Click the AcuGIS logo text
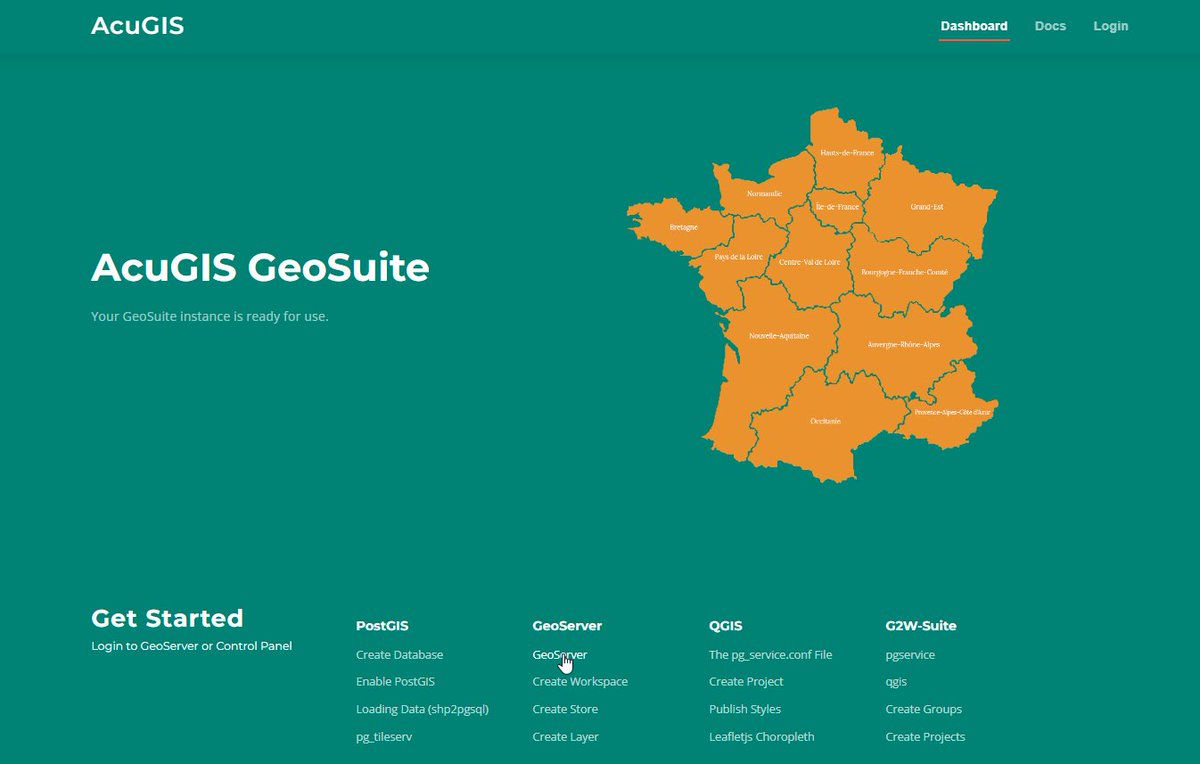 point(138,26)
